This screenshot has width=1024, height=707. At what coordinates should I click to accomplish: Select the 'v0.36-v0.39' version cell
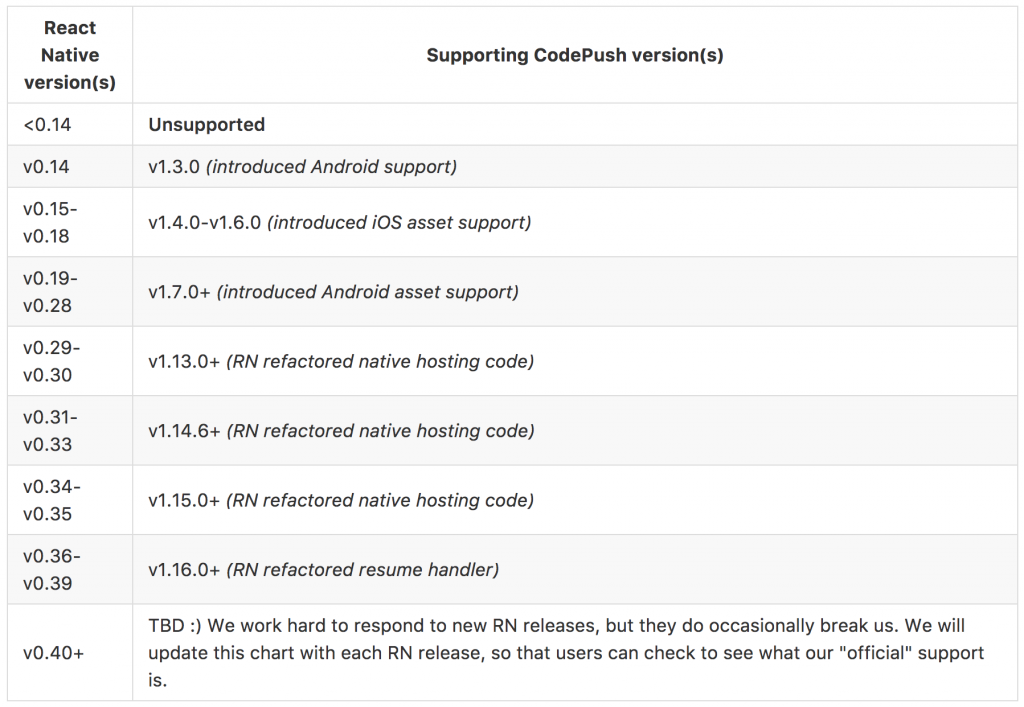coord(51,569)
